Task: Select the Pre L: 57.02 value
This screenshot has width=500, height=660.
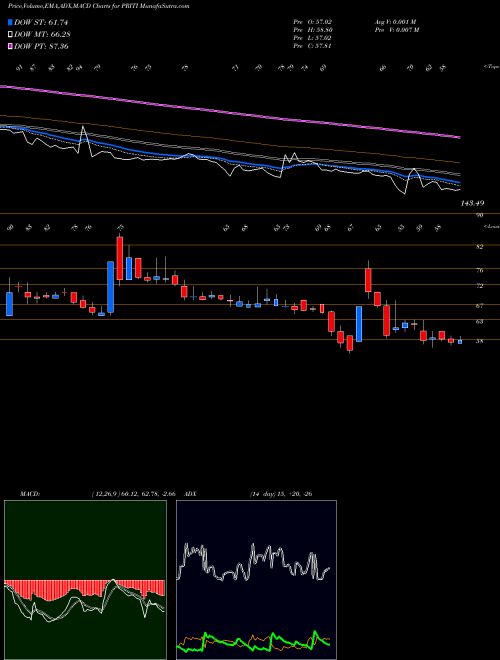Action: point(312,38)
